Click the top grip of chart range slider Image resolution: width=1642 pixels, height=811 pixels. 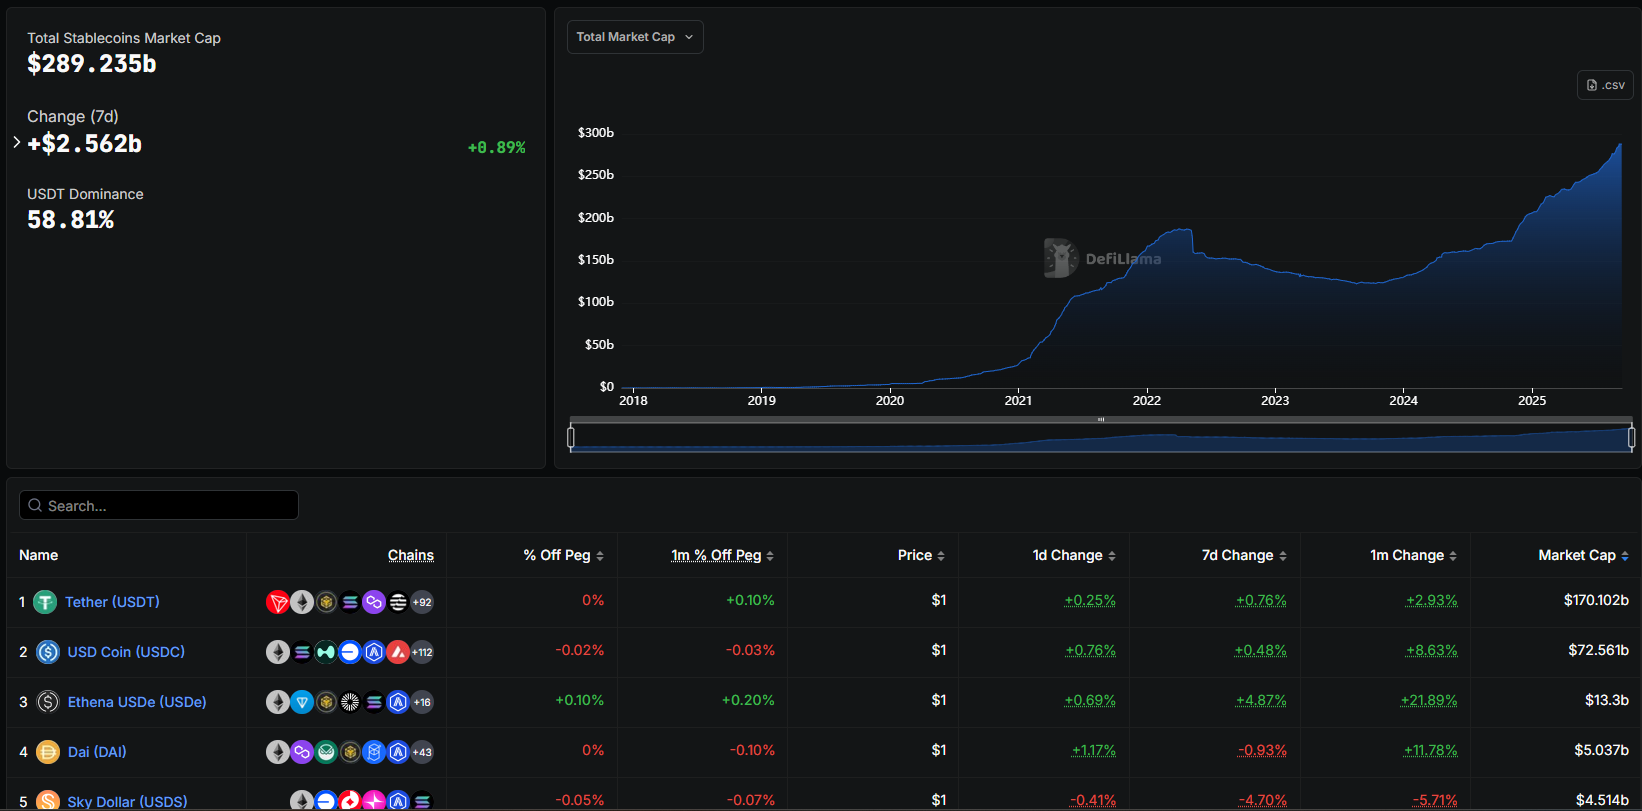click(1101, 420)
